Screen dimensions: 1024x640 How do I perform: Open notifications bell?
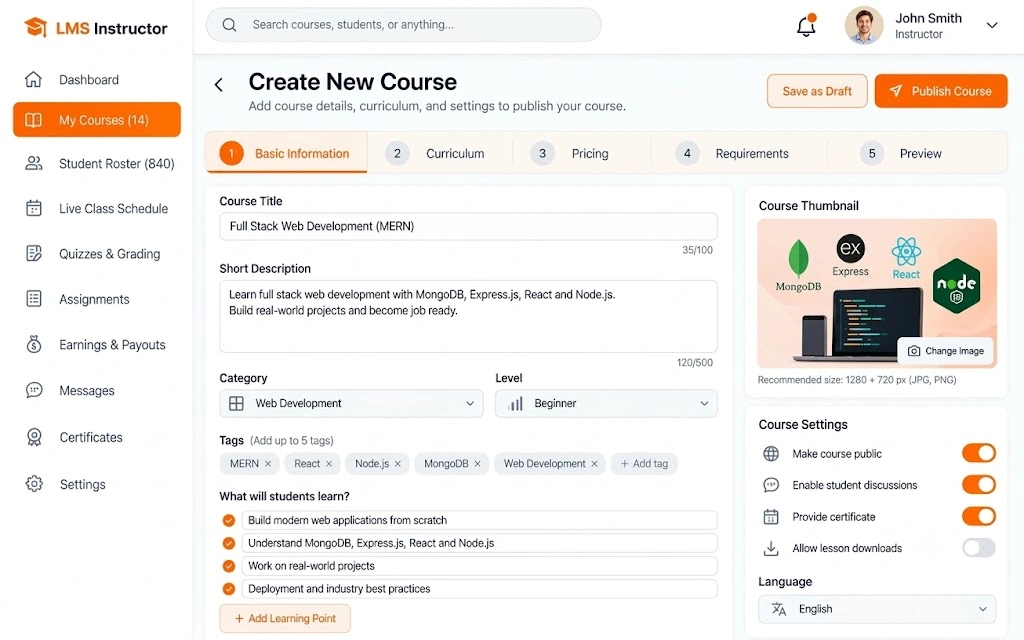click(807, 25)
